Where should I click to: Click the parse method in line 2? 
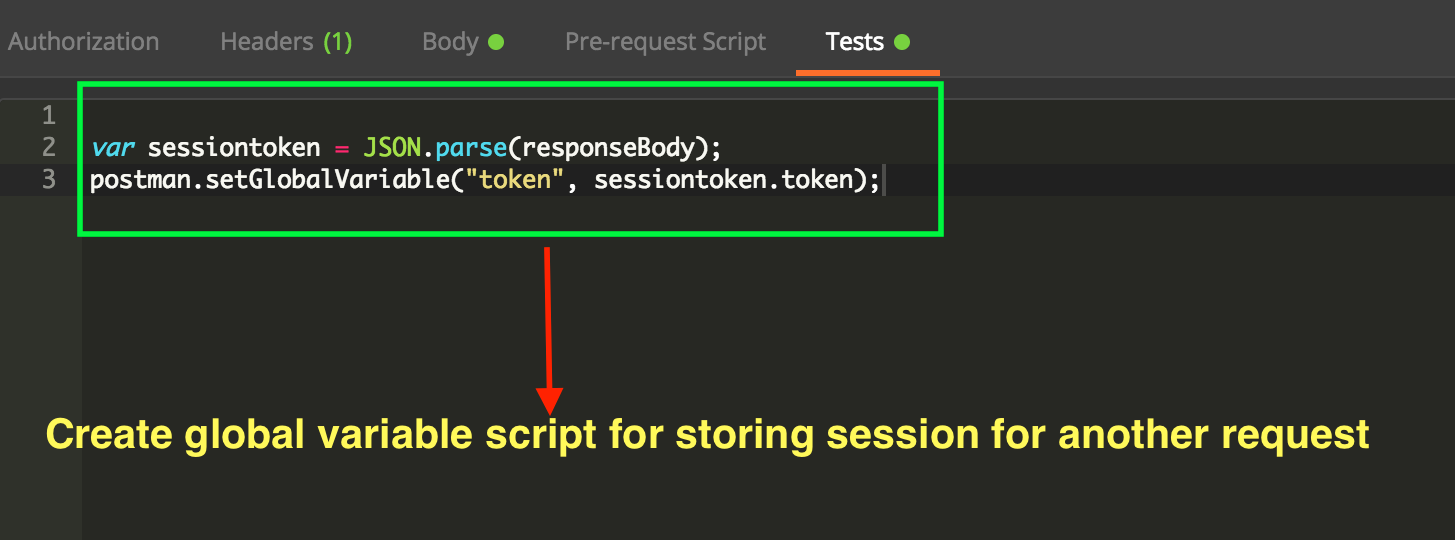[471, 148]
